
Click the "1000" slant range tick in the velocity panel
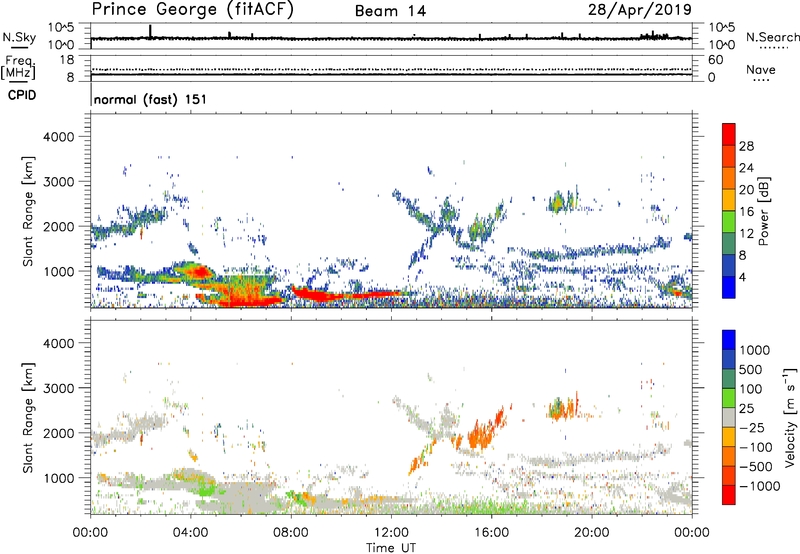[59, 478]
